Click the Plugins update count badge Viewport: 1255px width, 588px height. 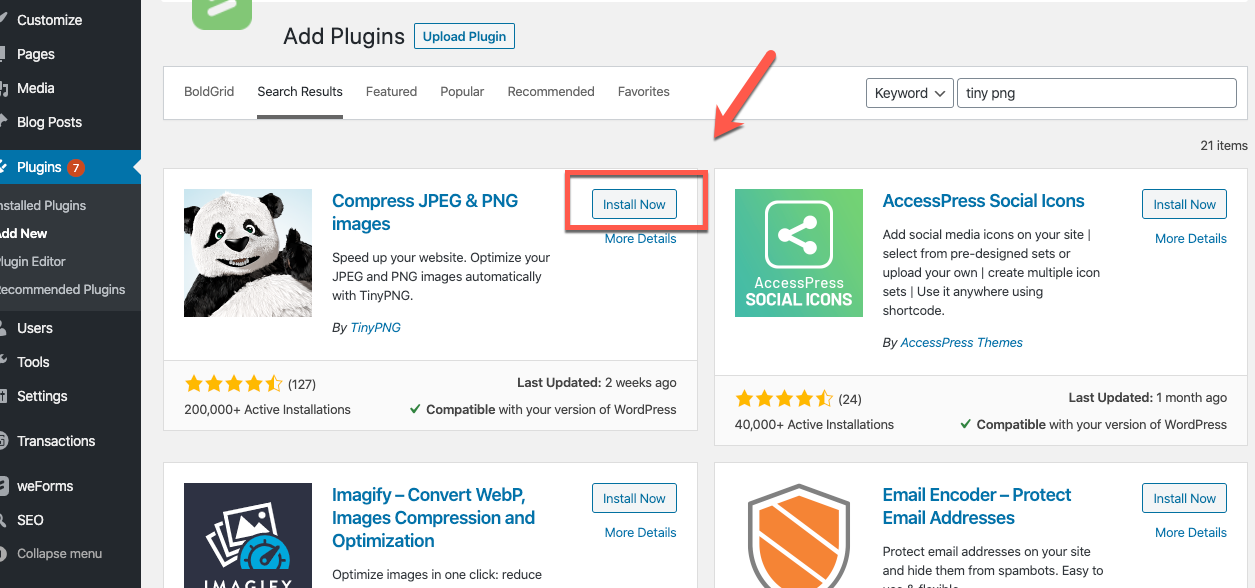point(76,167)
